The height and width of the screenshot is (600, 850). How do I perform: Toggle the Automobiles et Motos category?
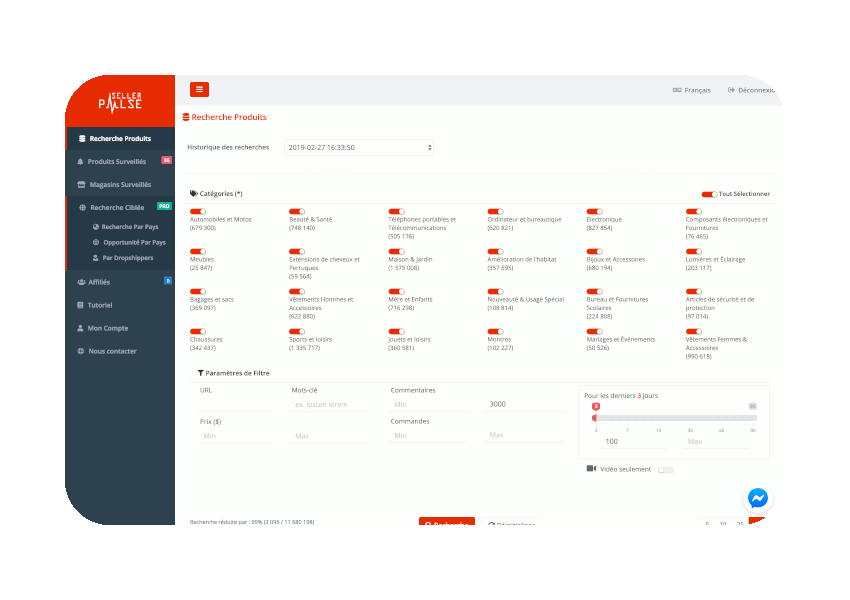tap(198, 211)
